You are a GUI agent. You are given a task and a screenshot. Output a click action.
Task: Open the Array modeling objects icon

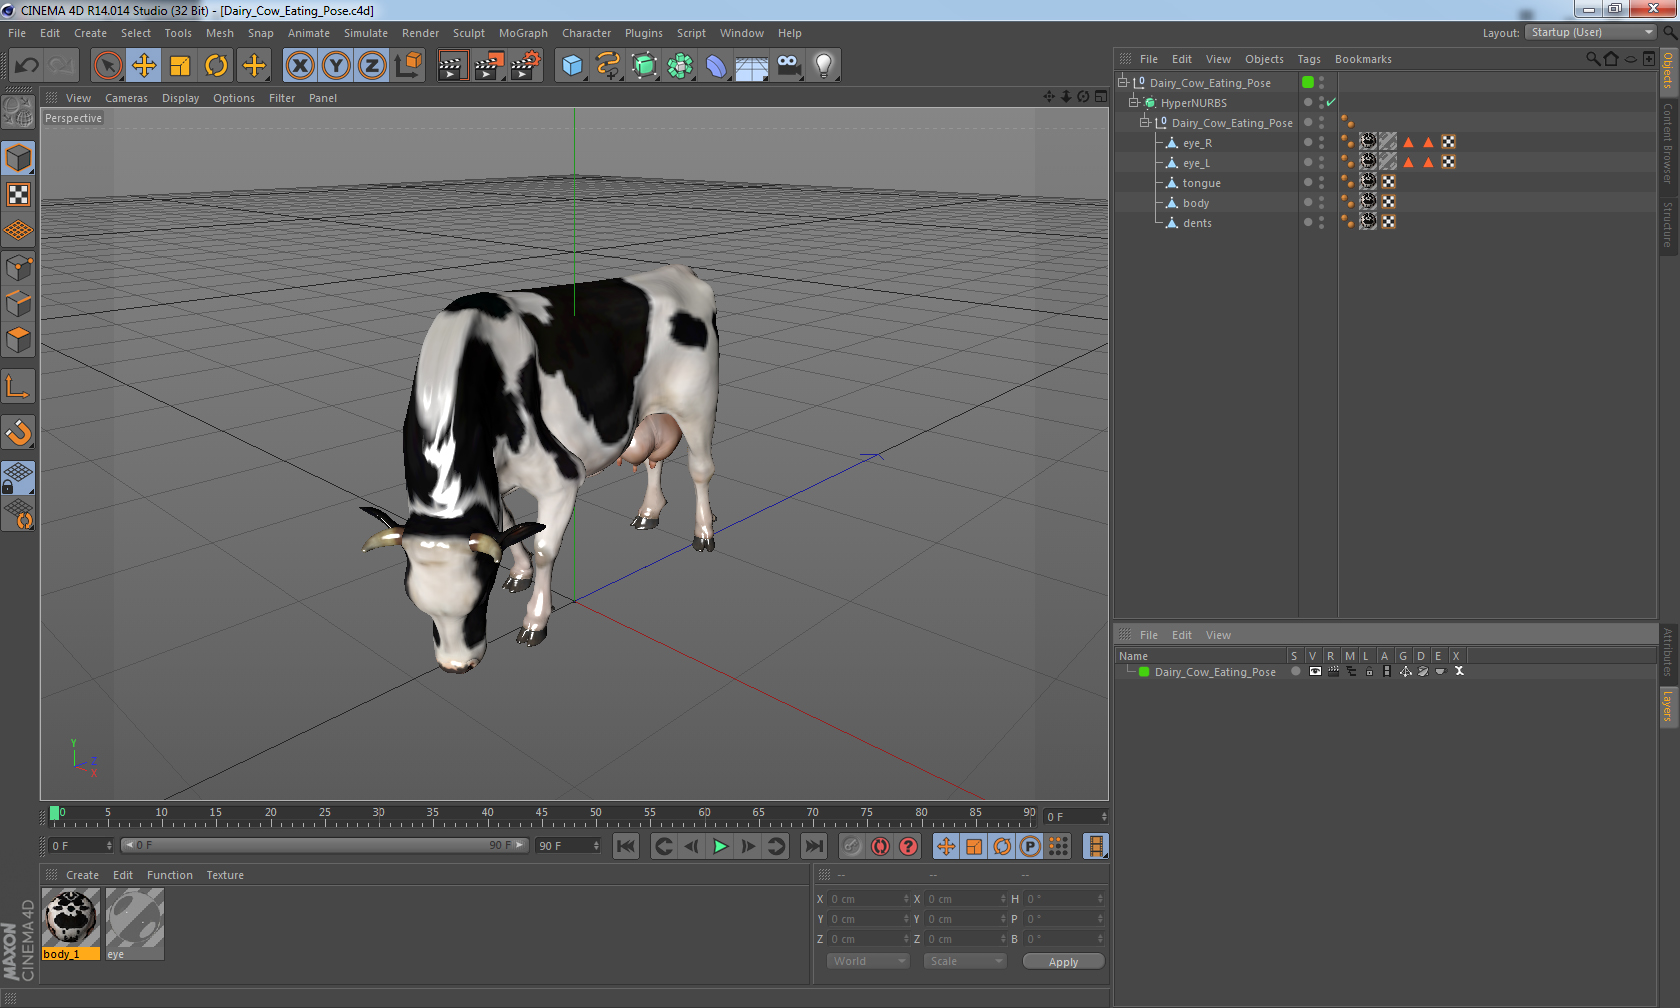(680, 66)
